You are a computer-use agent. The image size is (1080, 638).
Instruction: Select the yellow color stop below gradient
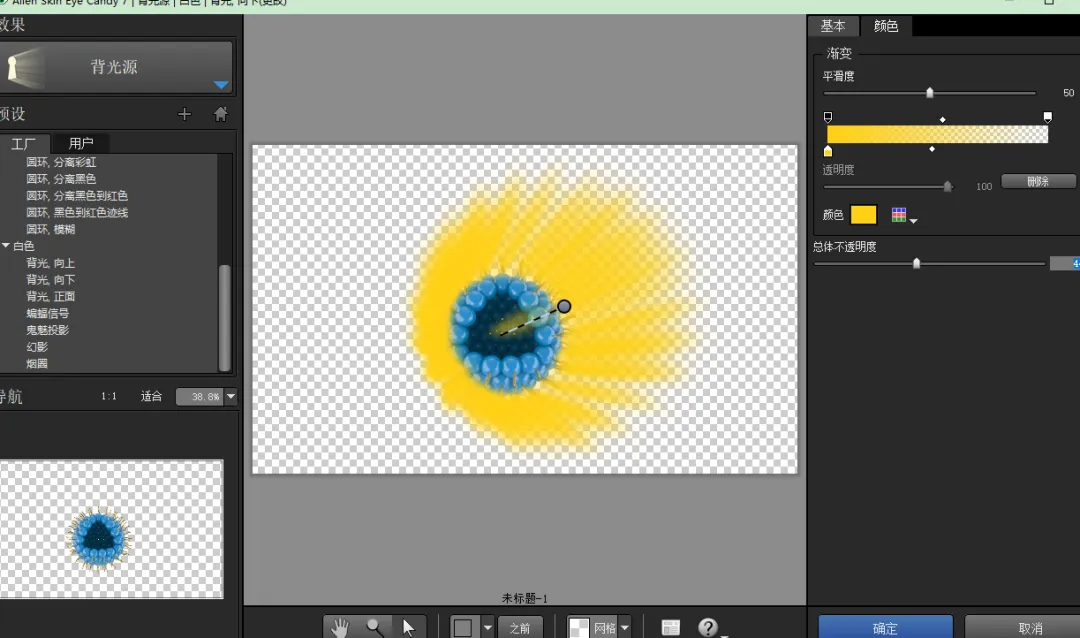[828, 150]
